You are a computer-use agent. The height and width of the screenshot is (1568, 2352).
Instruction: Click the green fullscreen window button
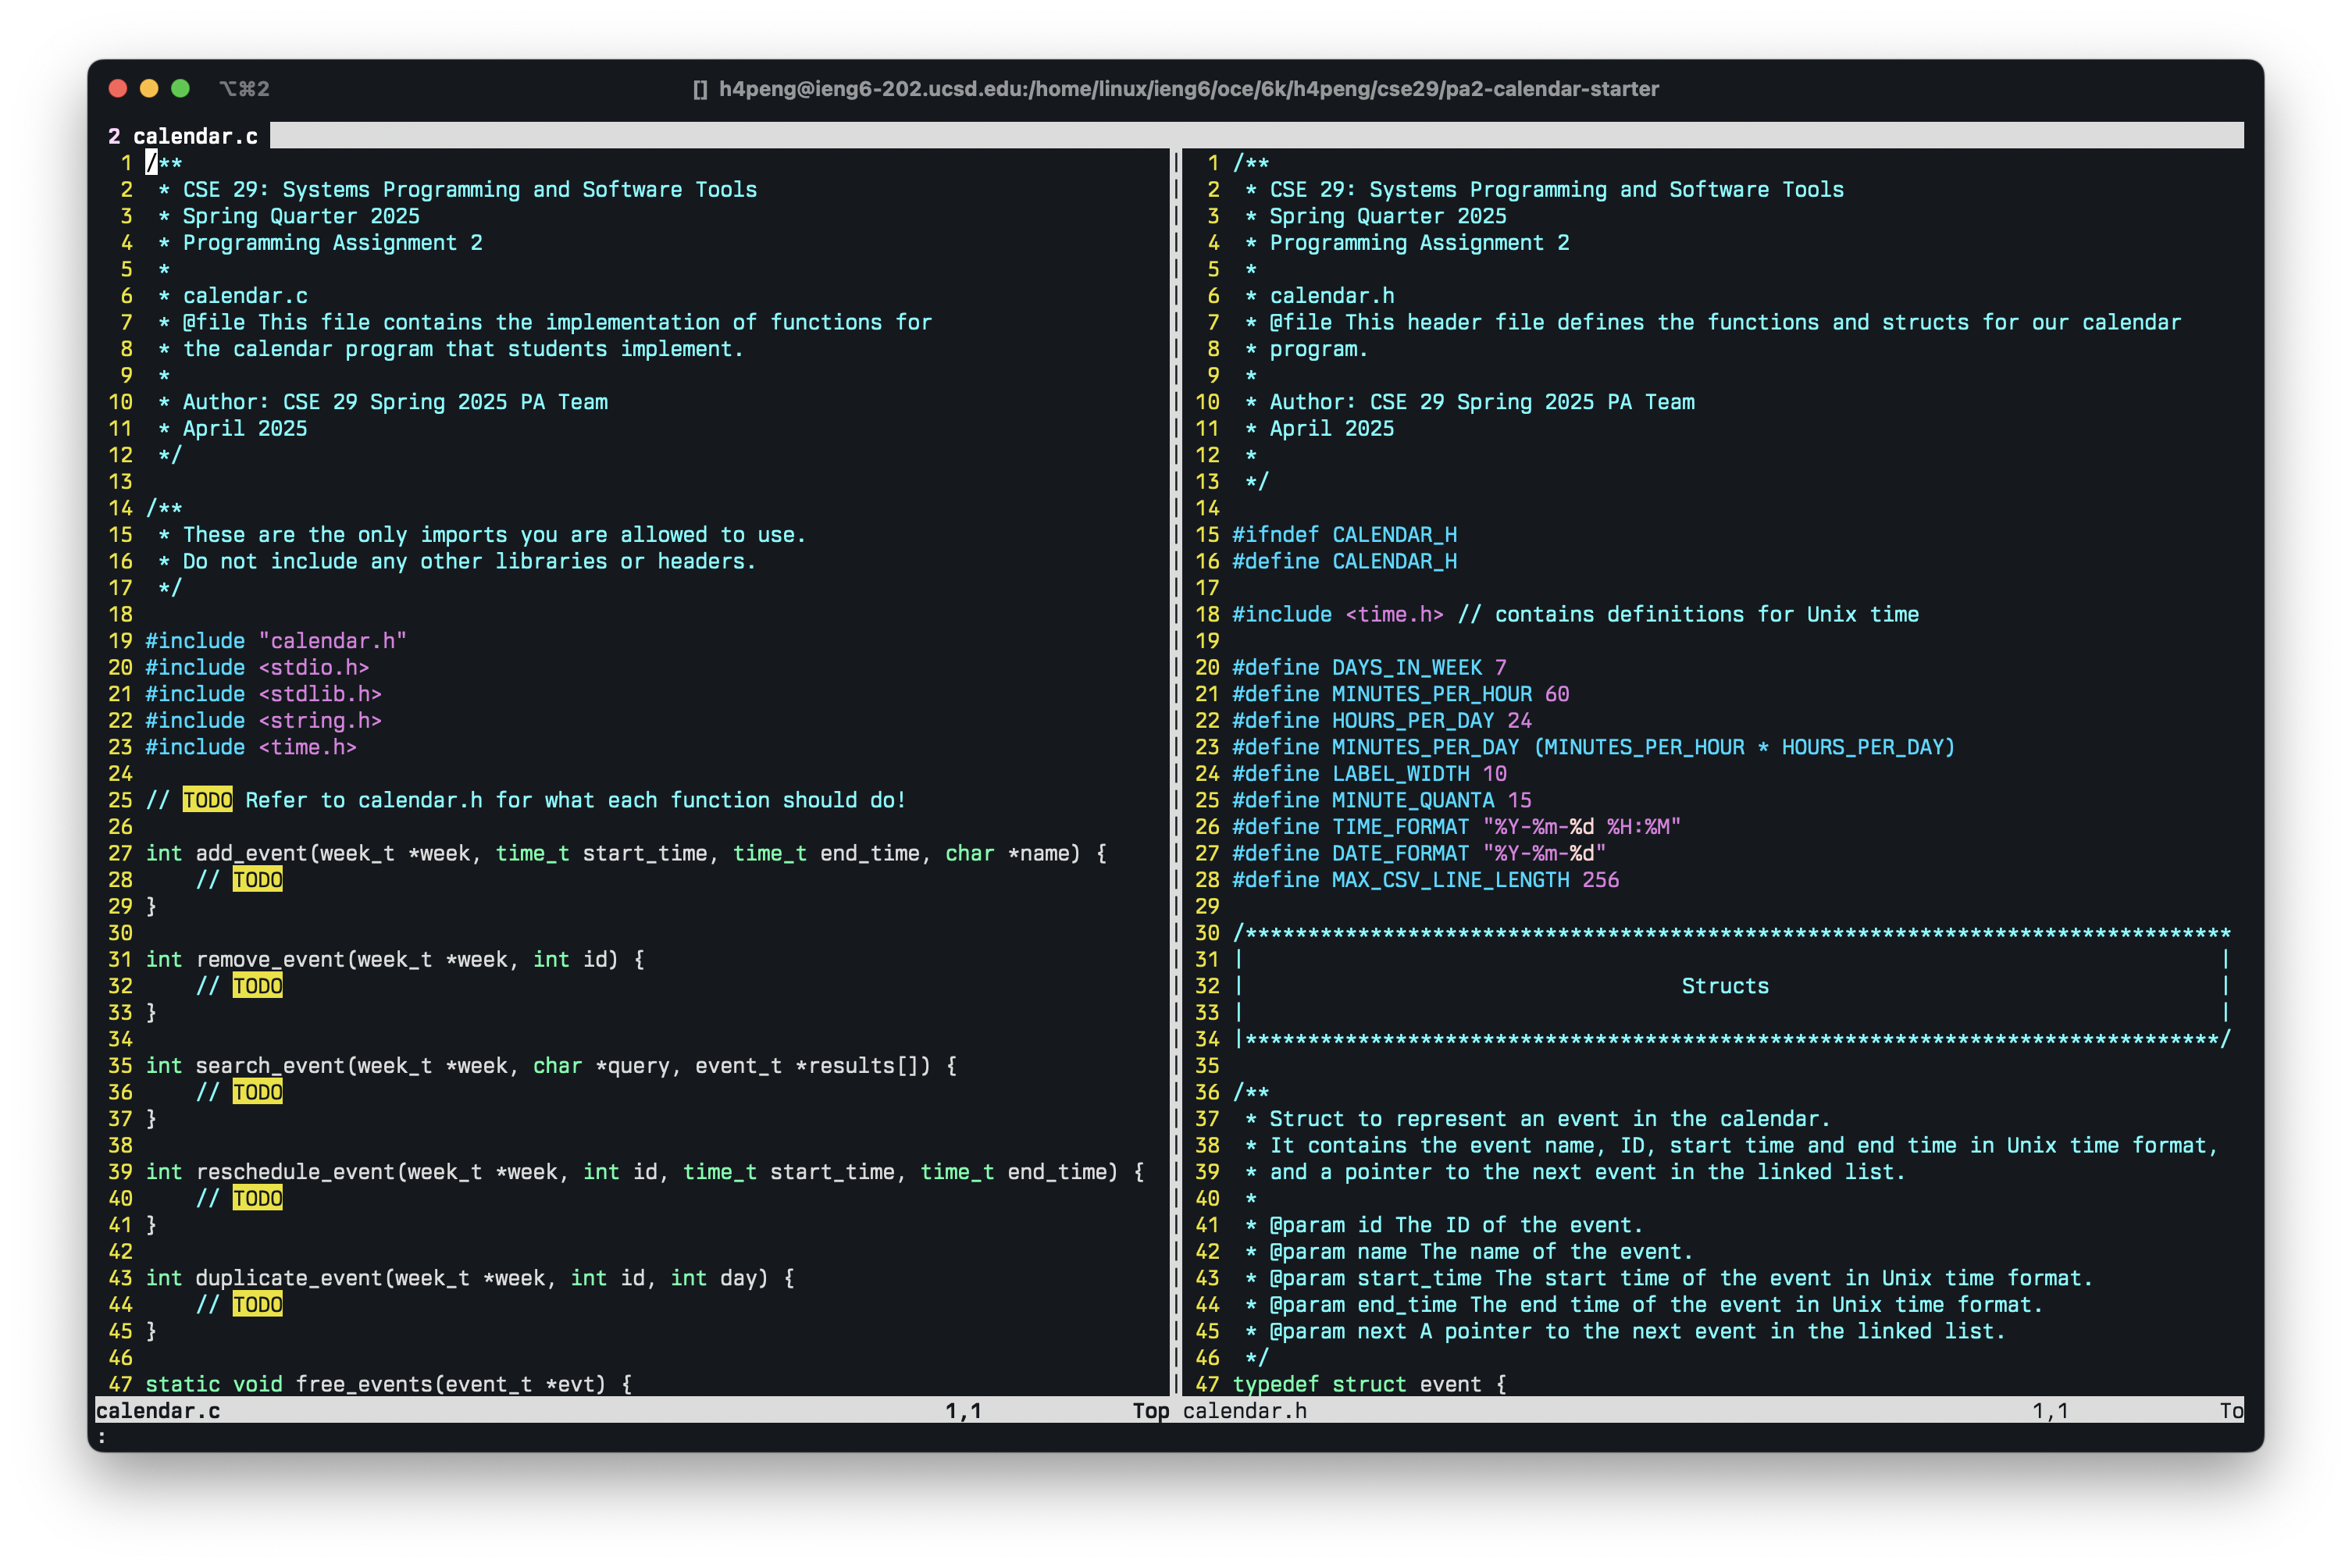coord(180,88)
